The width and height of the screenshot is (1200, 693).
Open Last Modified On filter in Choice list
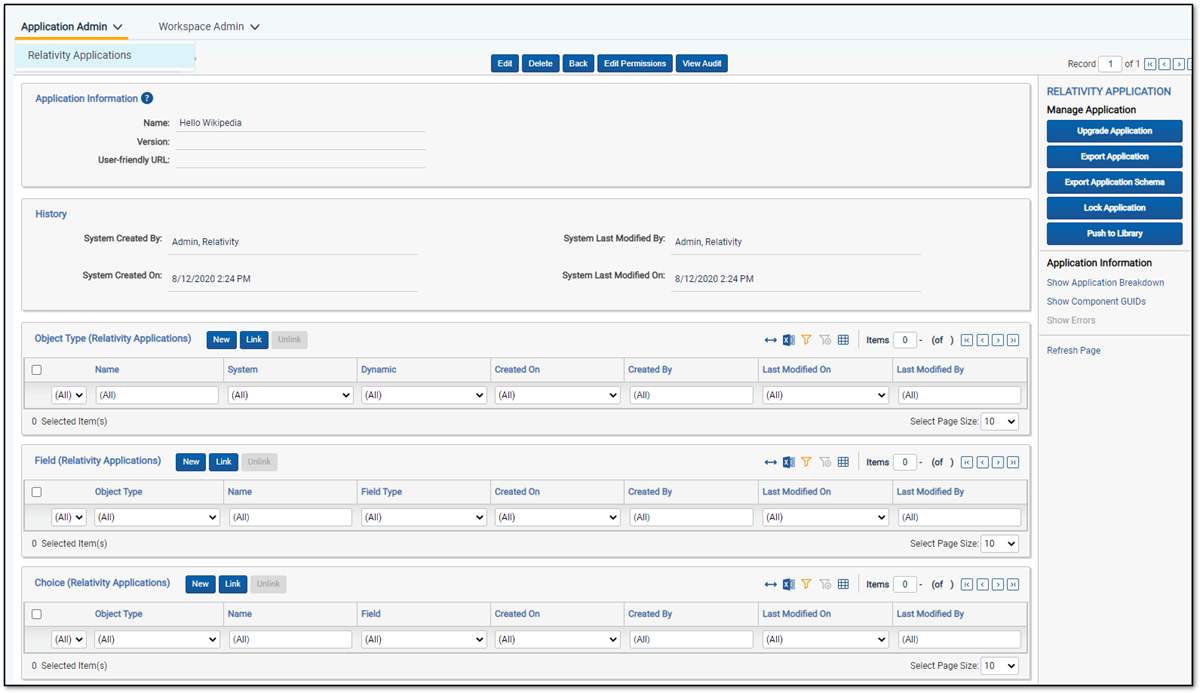click(826, 639)
